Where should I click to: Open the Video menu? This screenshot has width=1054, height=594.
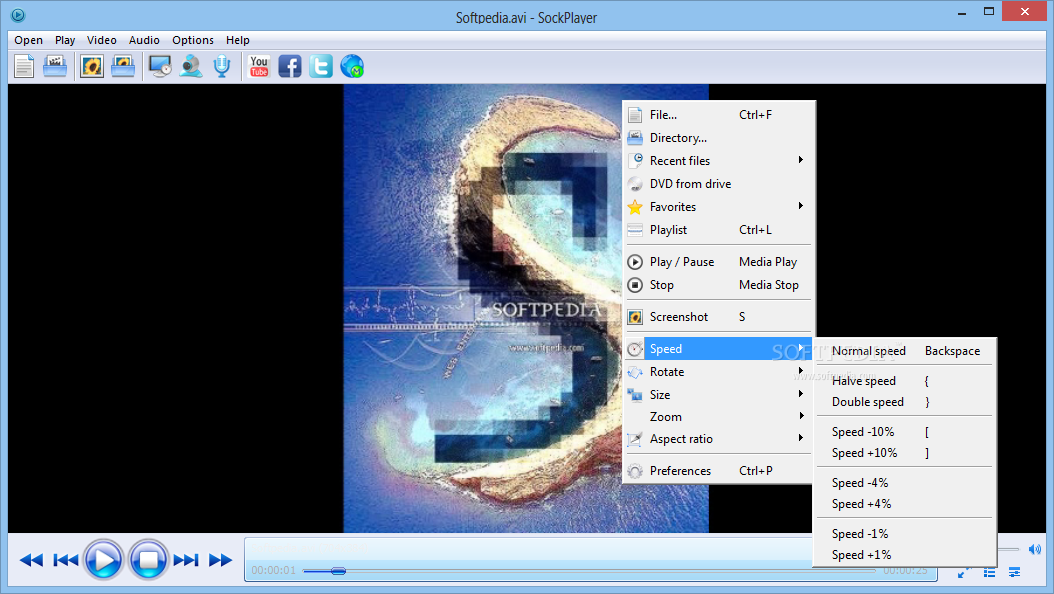102,40
